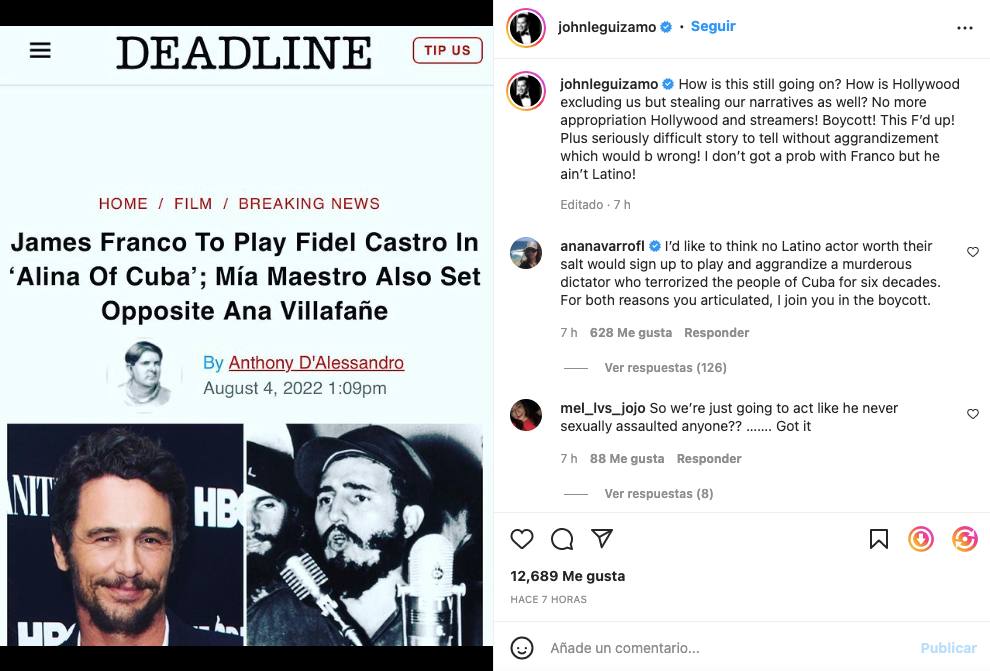Open the emoji picker smiley icon

[522, 648]
